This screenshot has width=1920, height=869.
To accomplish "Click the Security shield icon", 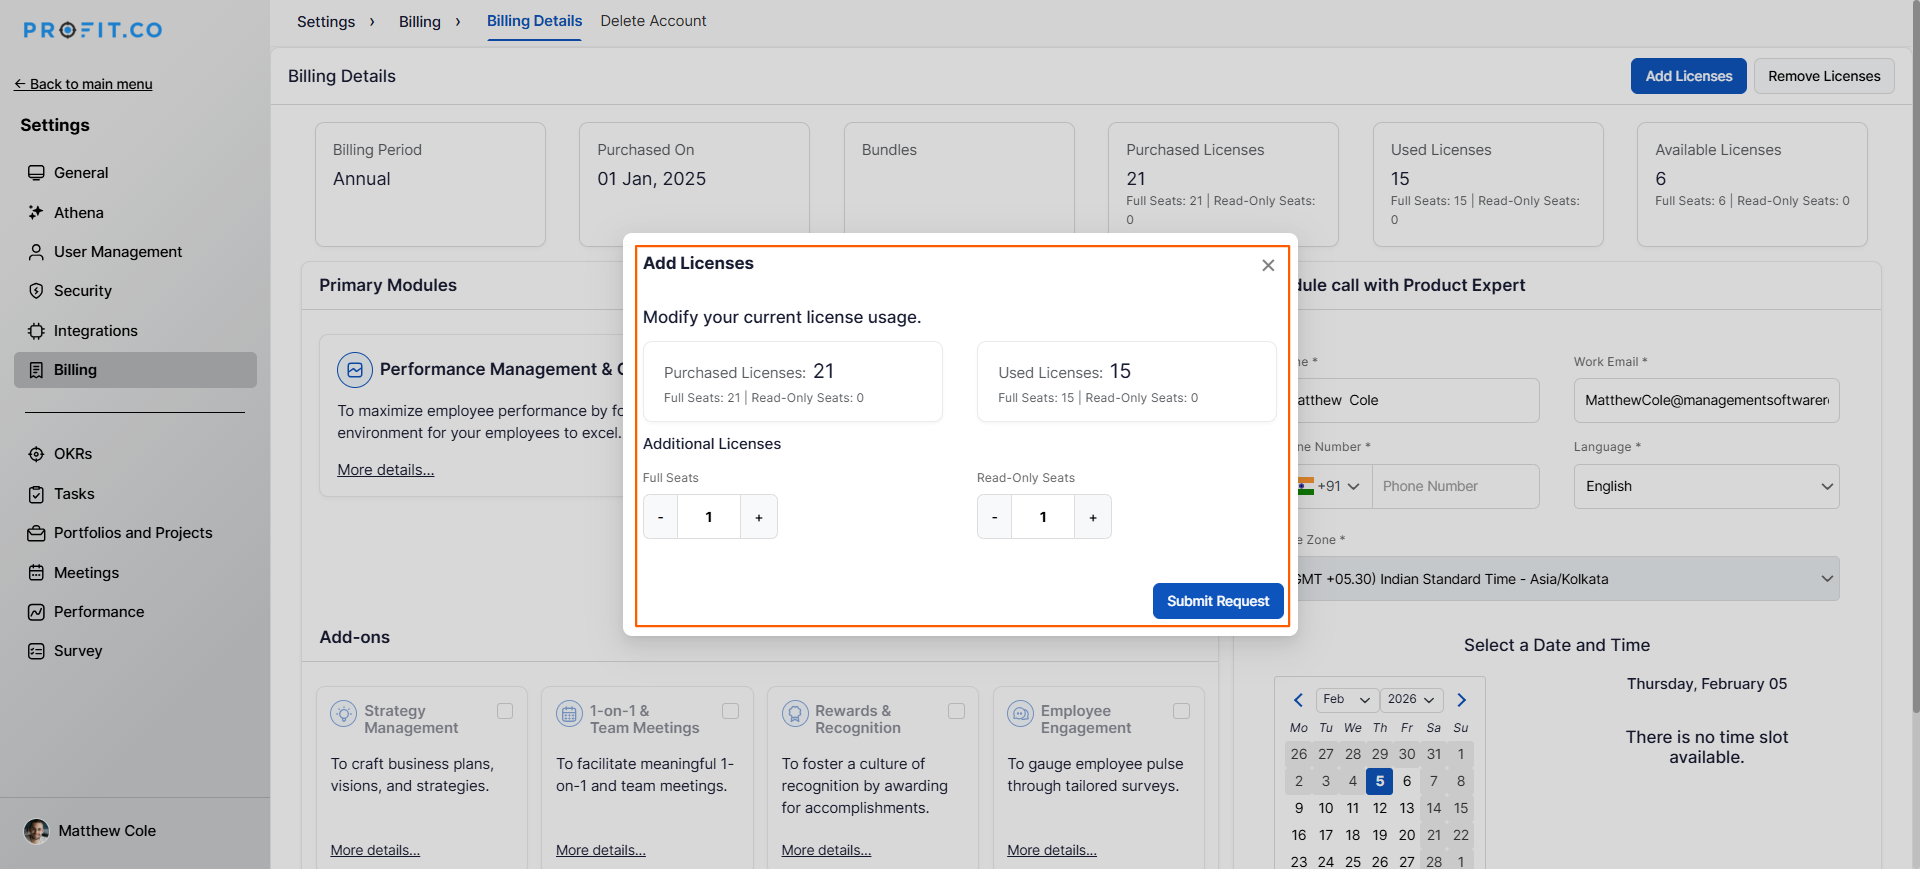I will click(36, 291).
